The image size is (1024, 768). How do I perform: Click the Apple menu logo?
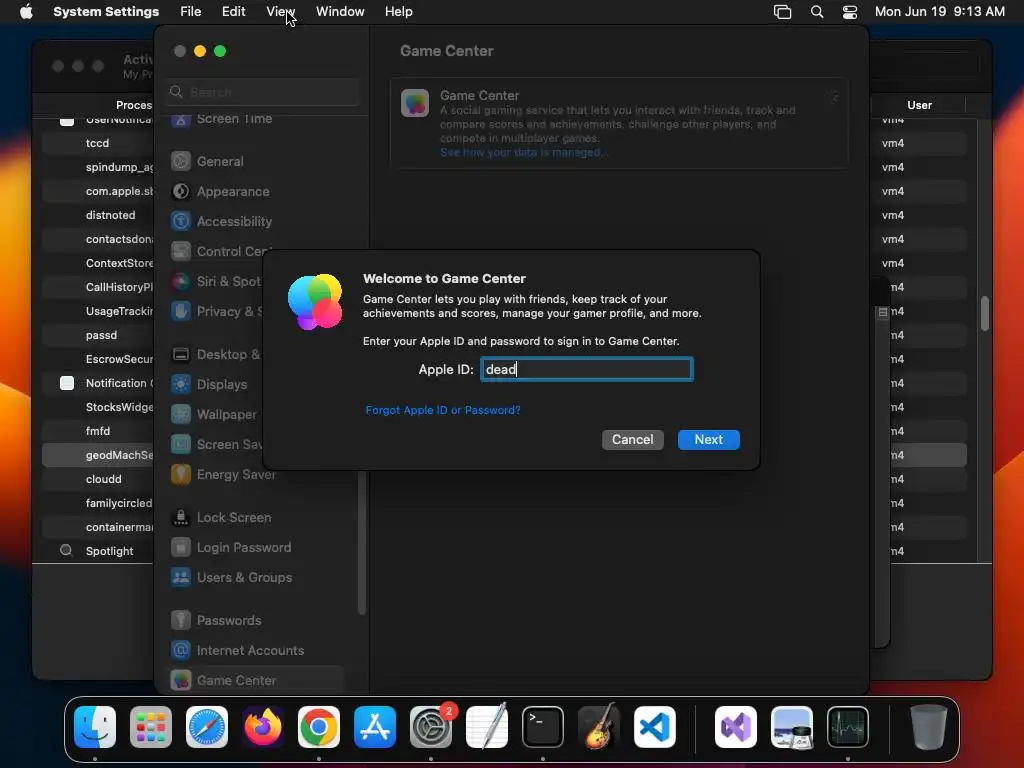26,12
